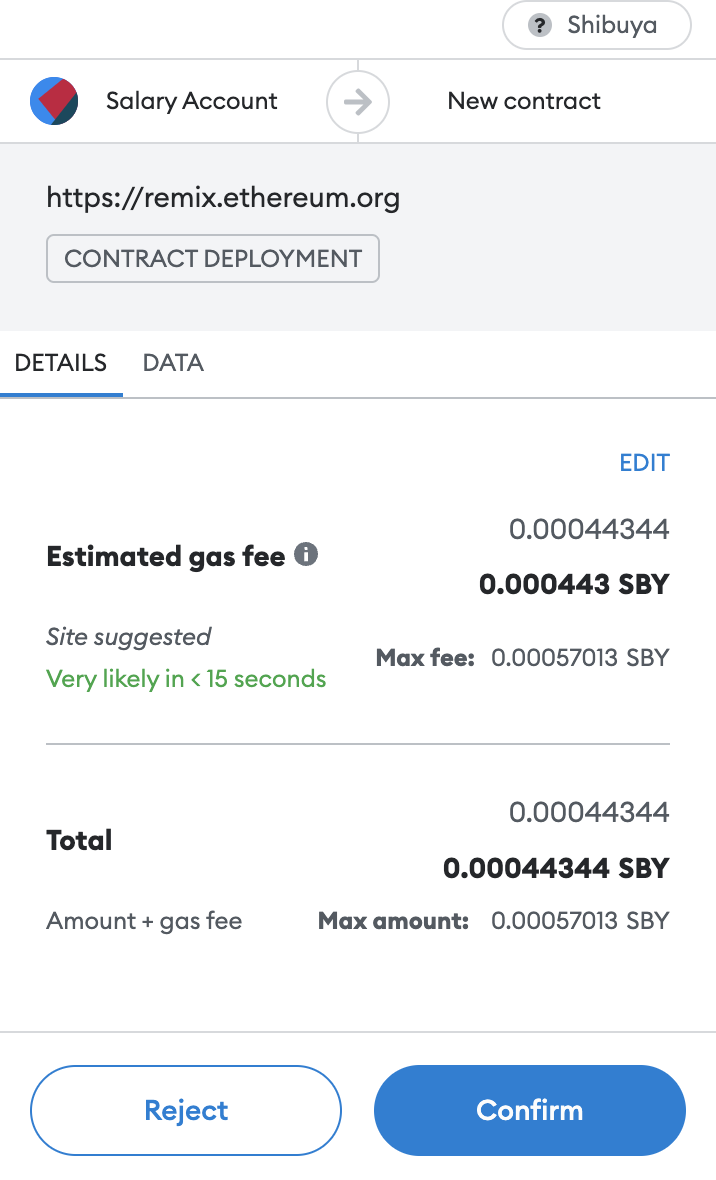This screenshot has width=716, height=1180.
Task: Click the remix.ethereum.org origin URL
Action: point(223,198)
